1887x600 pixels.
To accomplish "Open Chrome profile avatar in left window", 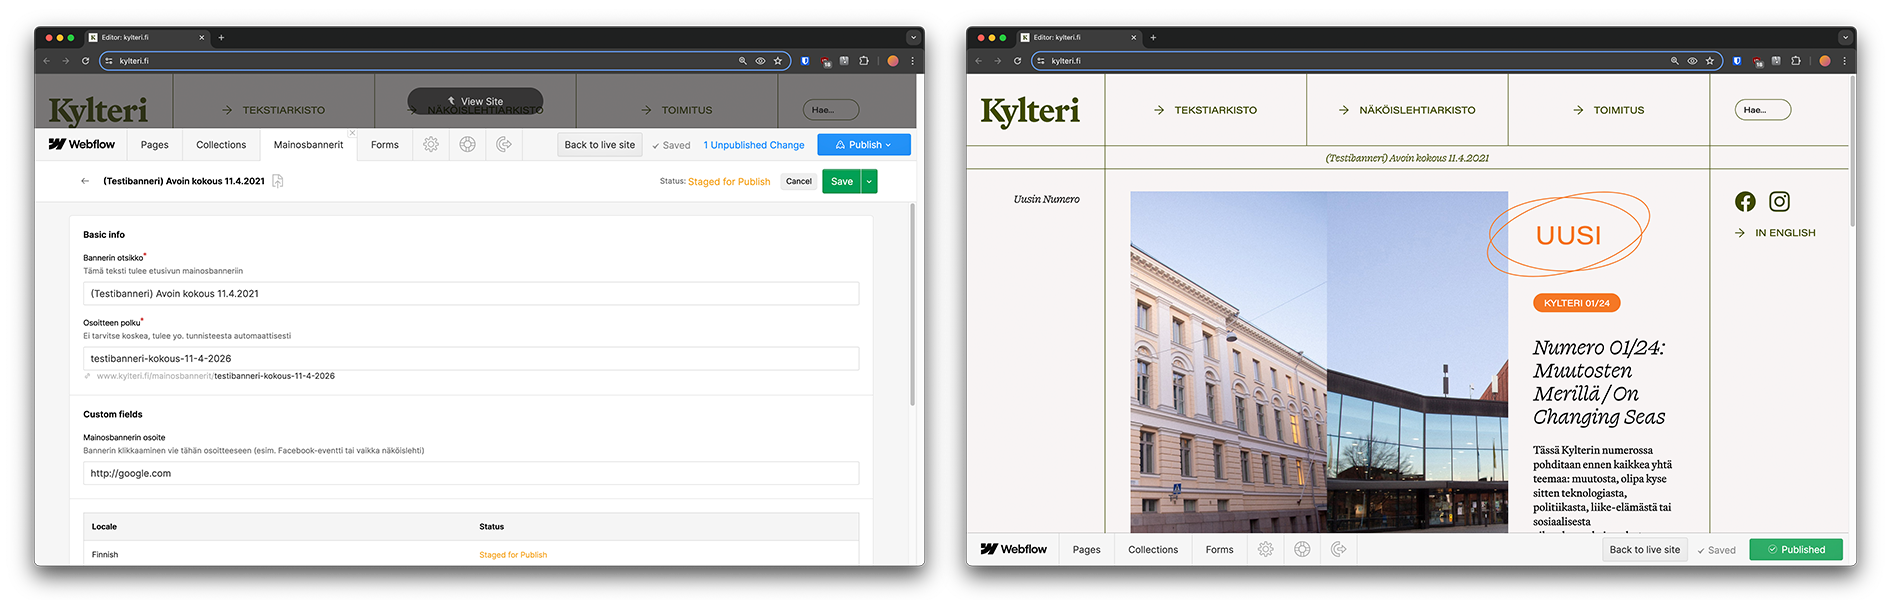I will click(x=893, y=61).
